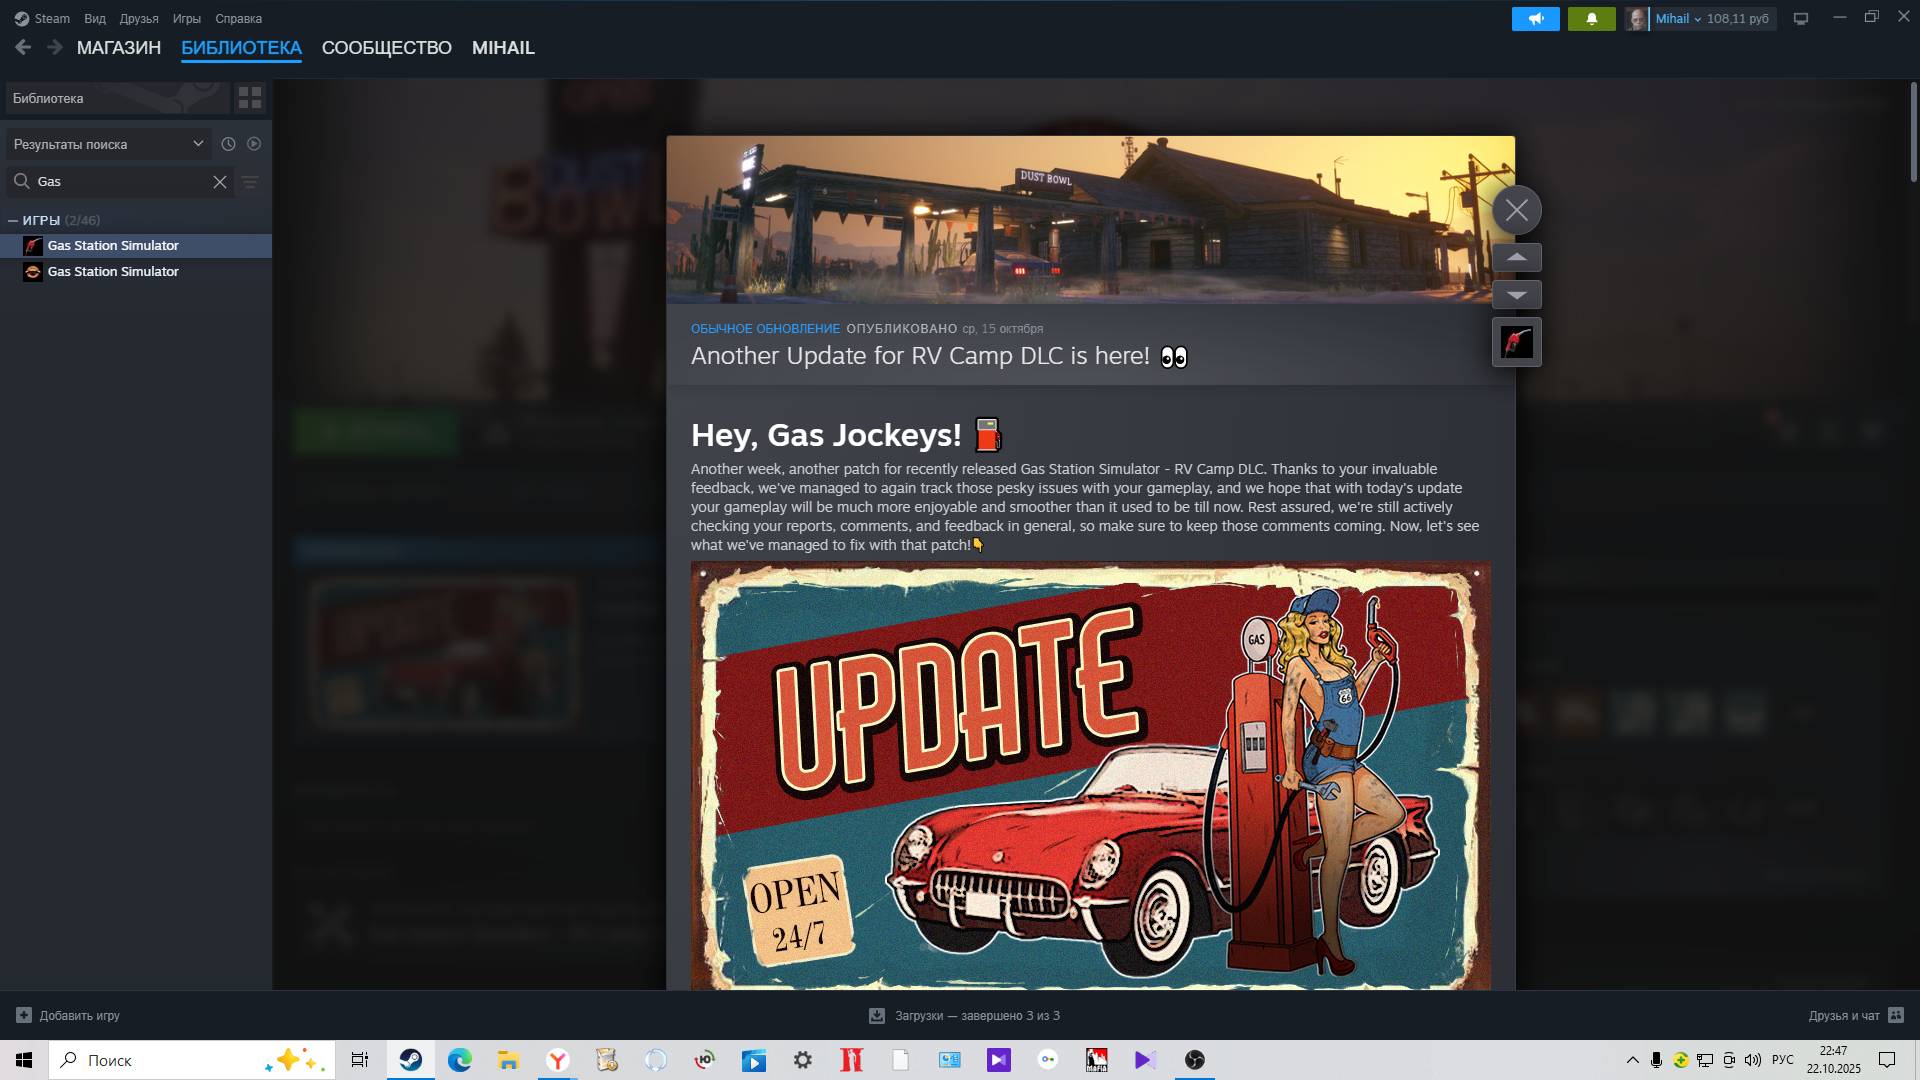Click the announcements megaphone icon
This screenshot has height=1080, width=1920.
pos(1535,19)
